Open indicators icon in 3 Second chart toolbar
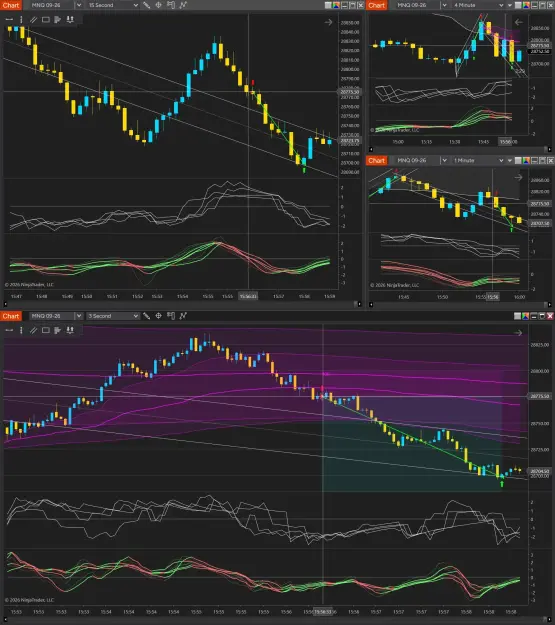Viewport: 555px width, 625px height. [171, 316]
